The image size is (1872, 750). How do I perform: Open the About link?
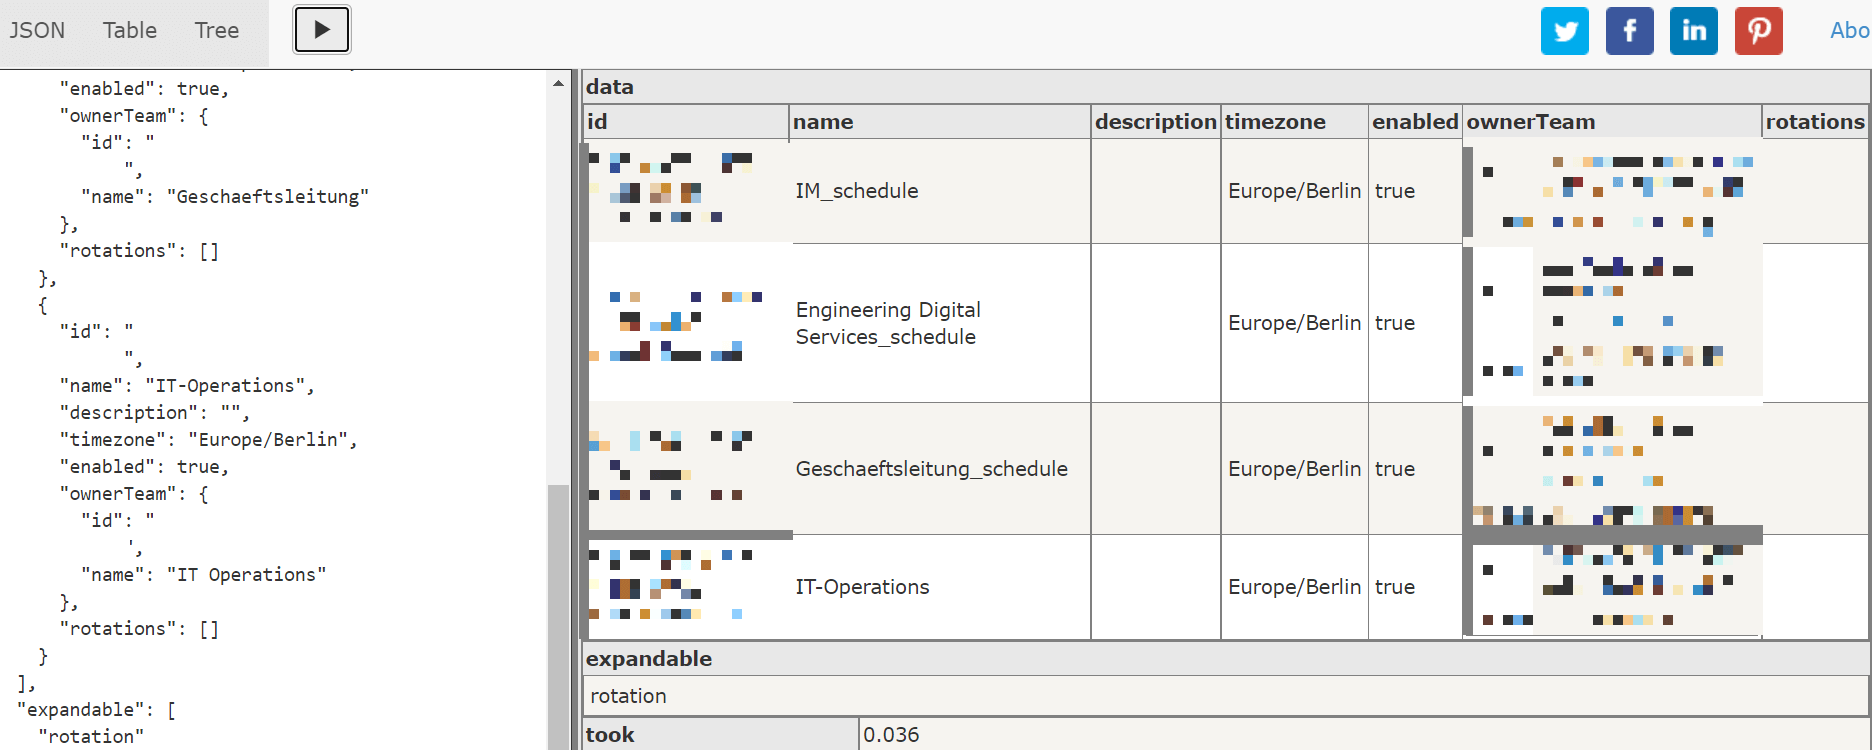coord(1849,30)
